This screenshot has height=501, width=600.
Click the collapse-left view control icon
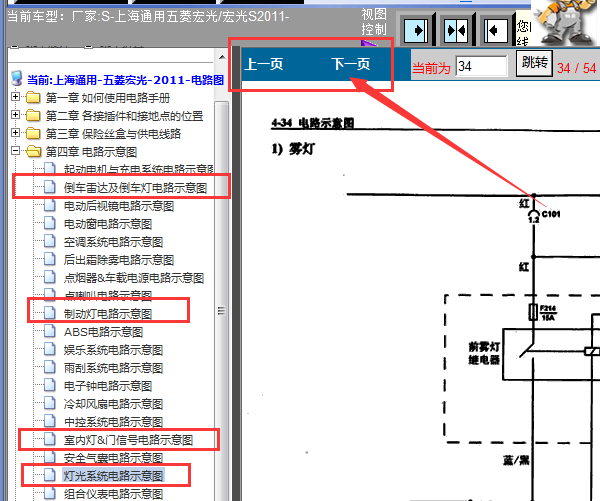[x=496, y=30]
